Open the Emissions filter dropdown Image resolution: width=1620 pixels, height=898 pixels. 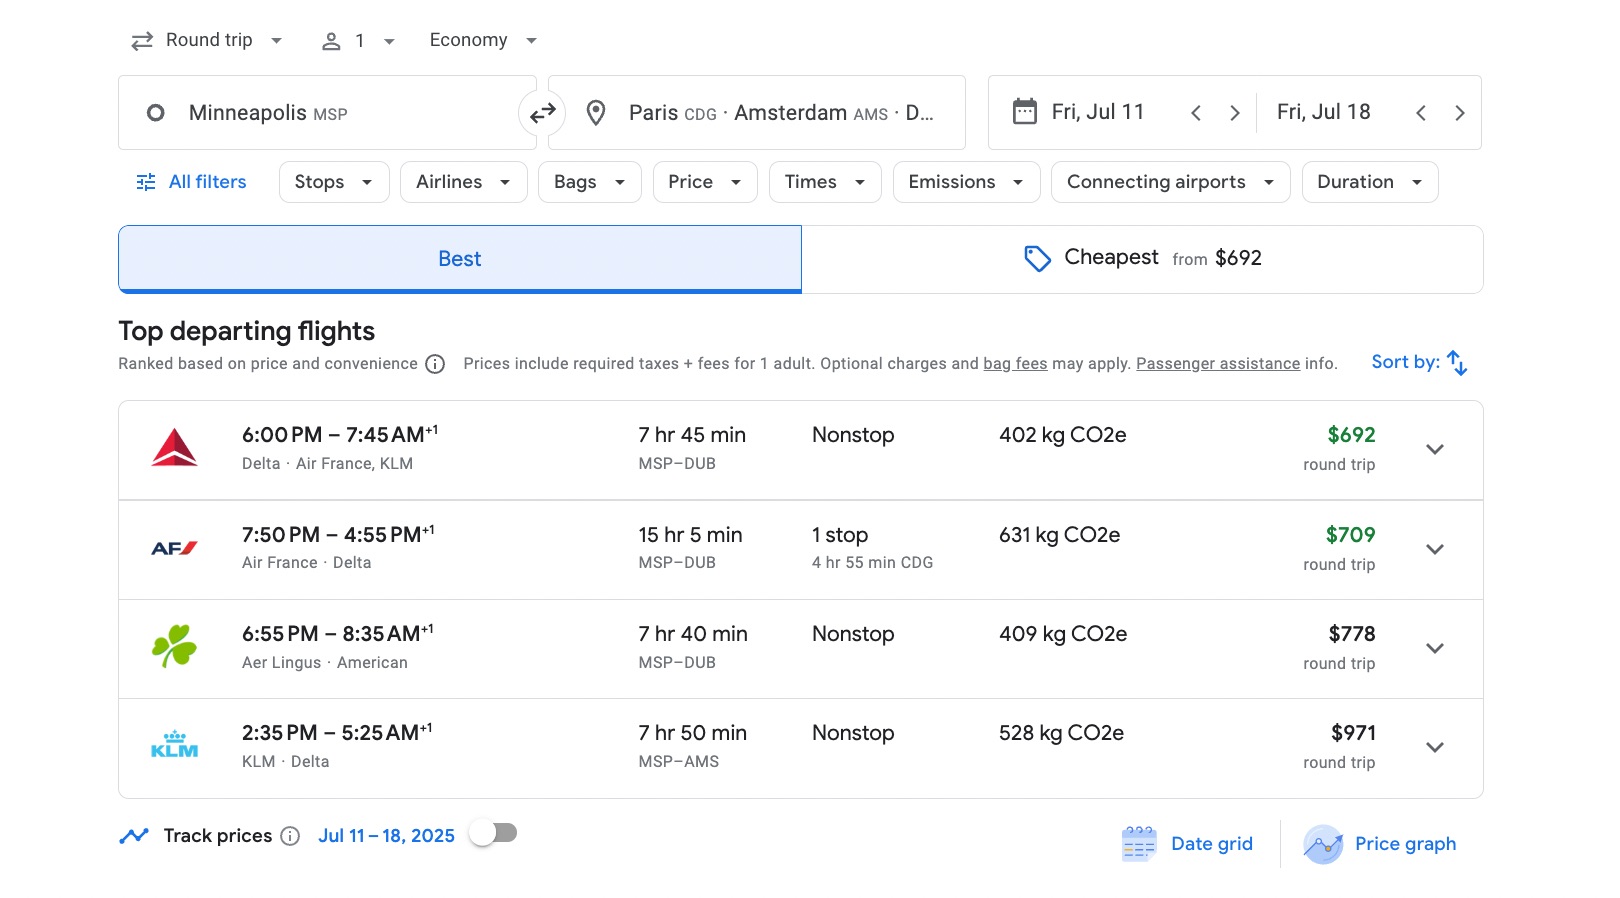966,182
